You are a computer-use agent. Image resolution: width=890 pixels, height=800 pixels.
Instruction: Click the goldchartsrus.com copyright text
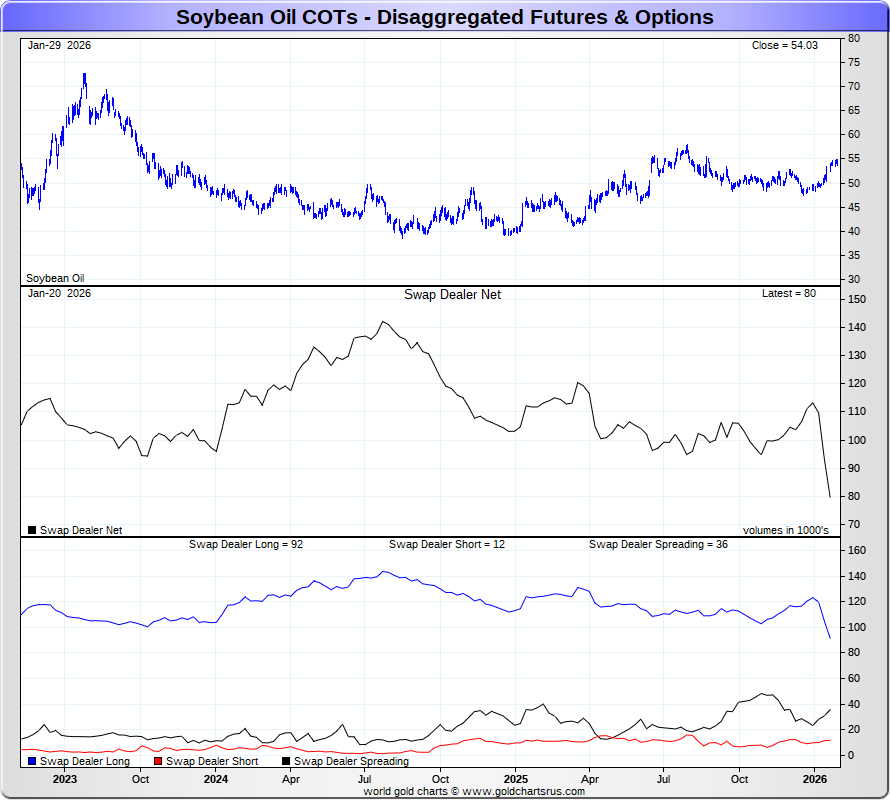tap(474, 791)
